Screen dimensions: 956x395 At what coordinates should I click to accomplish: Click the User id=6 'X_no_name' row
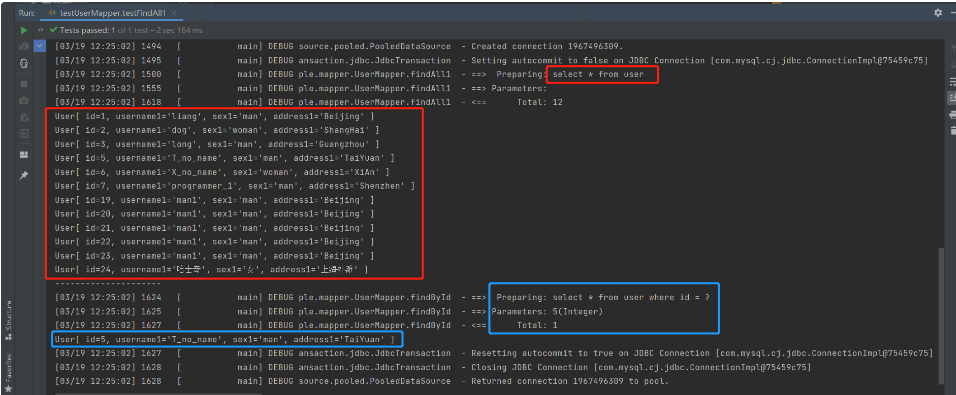(x=222, y=172)
